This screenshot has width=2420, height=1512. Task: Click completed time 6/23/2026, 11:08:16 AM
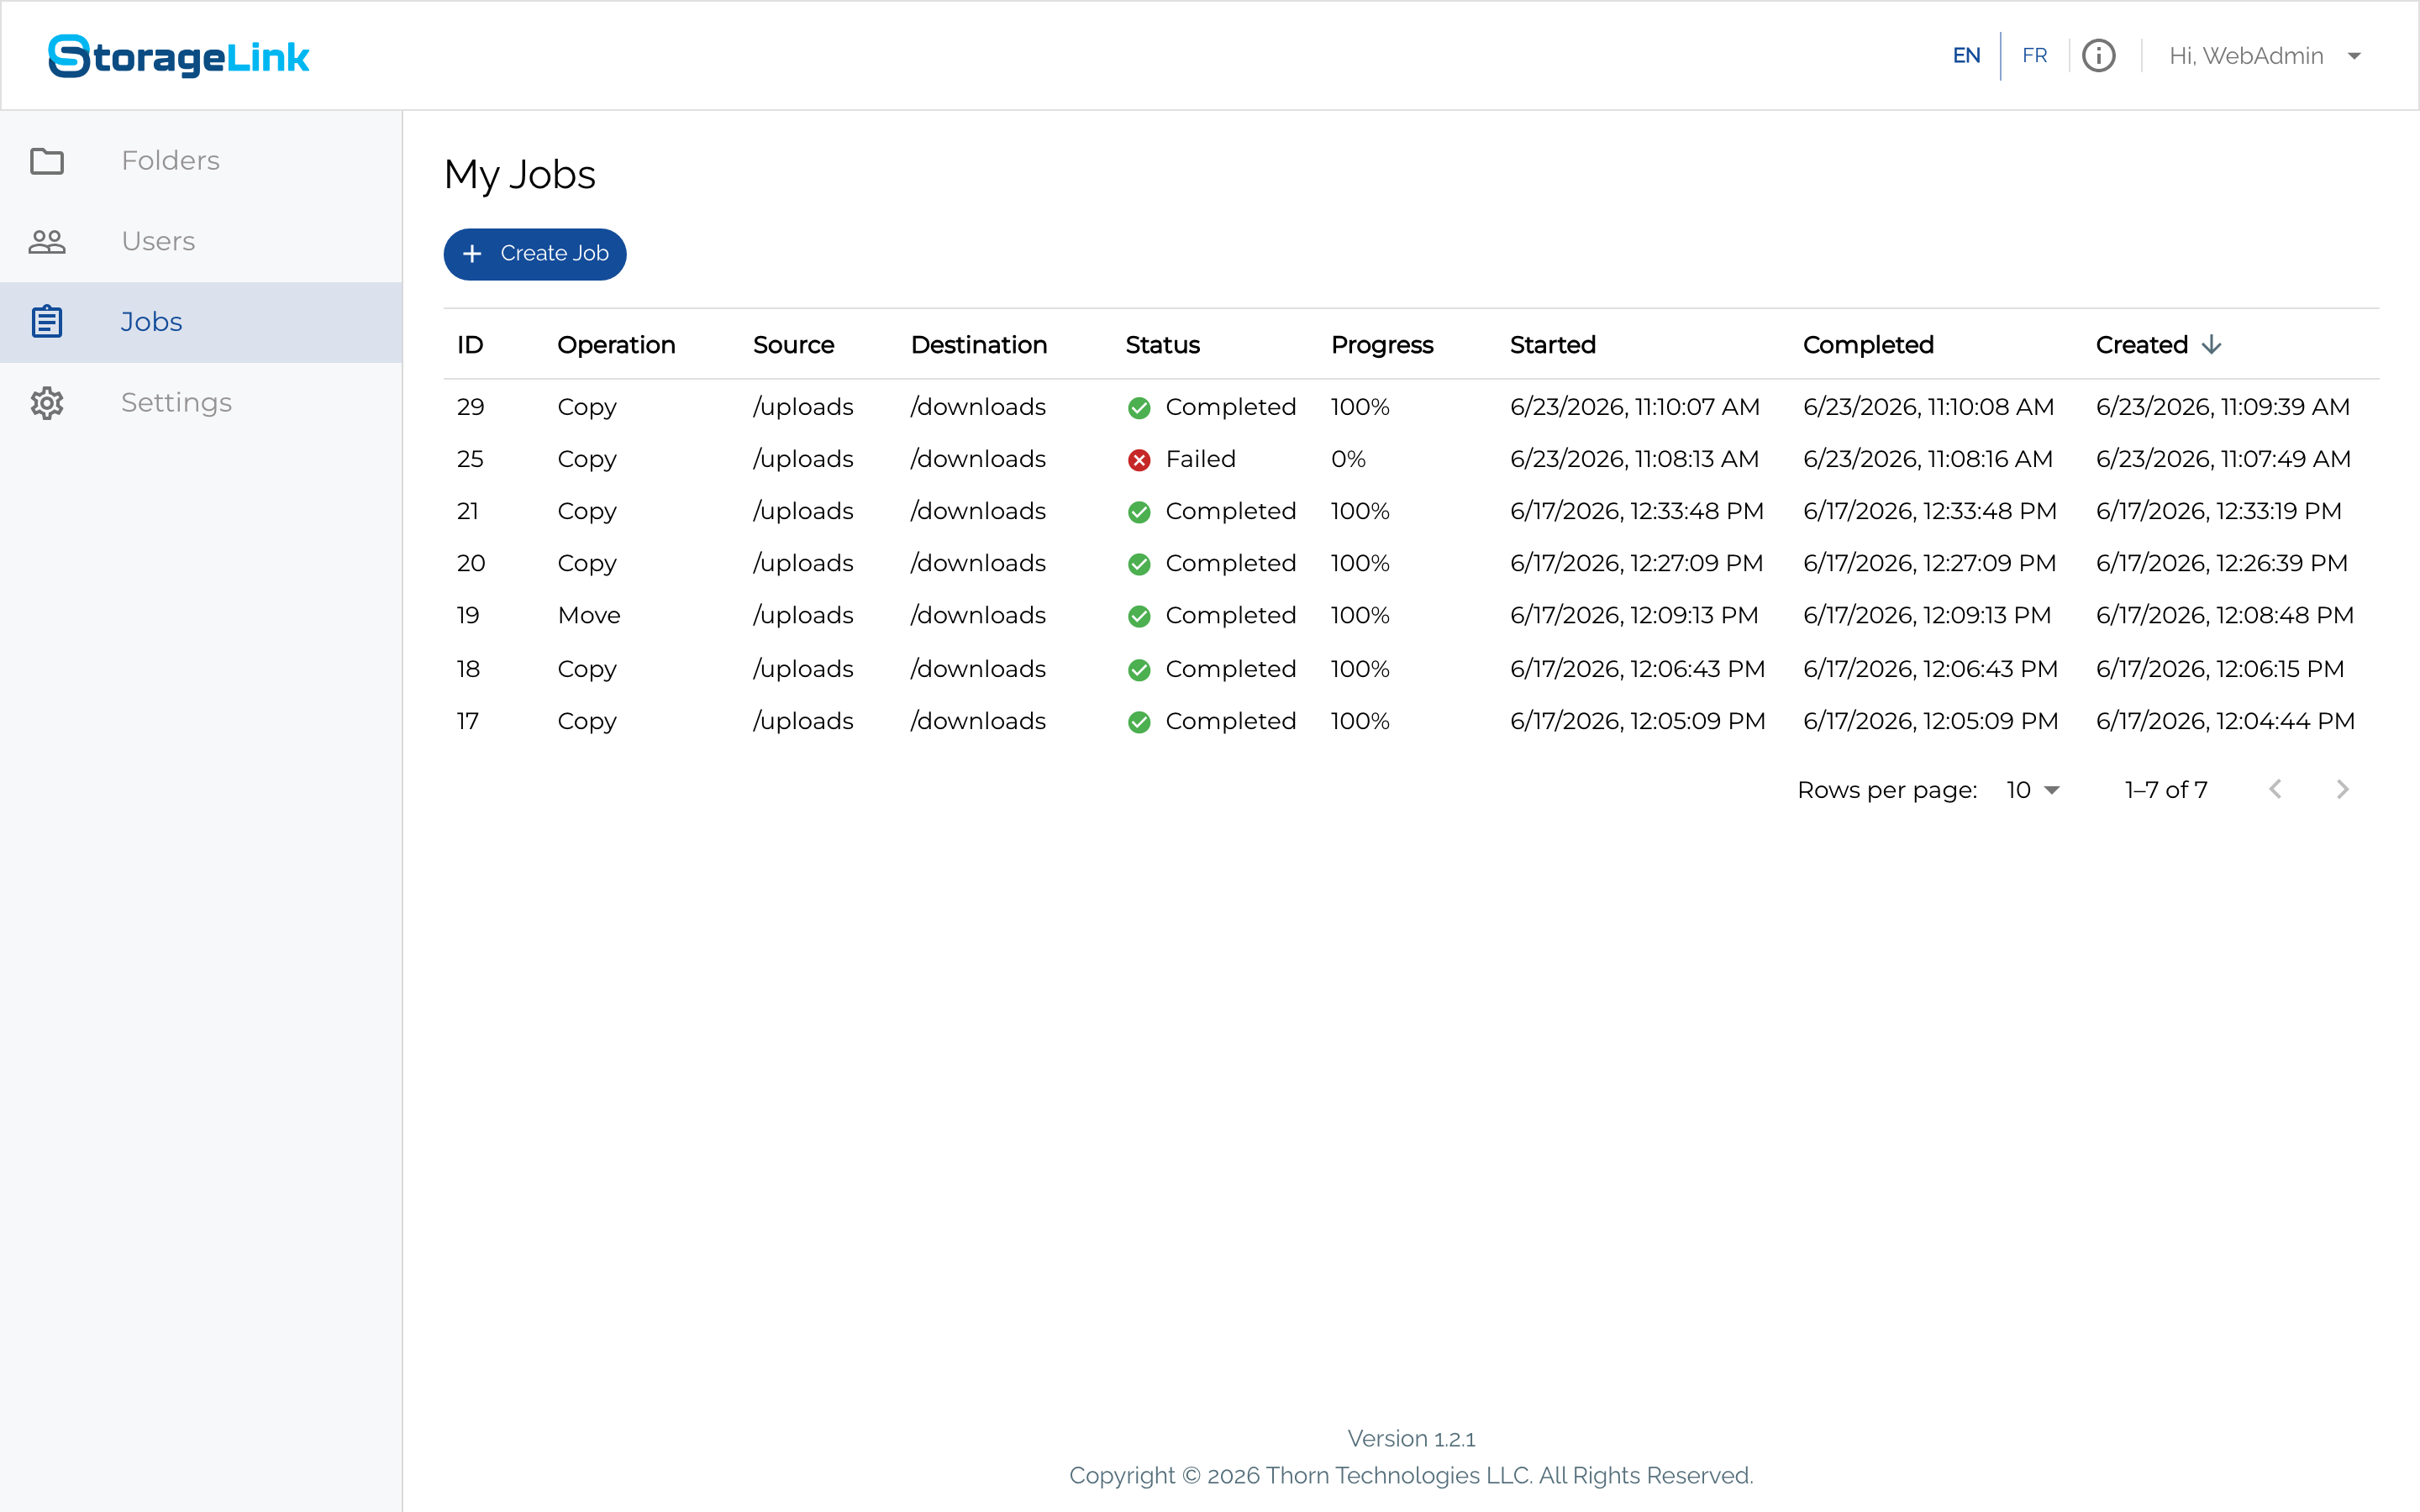(x=1927, y=459)
